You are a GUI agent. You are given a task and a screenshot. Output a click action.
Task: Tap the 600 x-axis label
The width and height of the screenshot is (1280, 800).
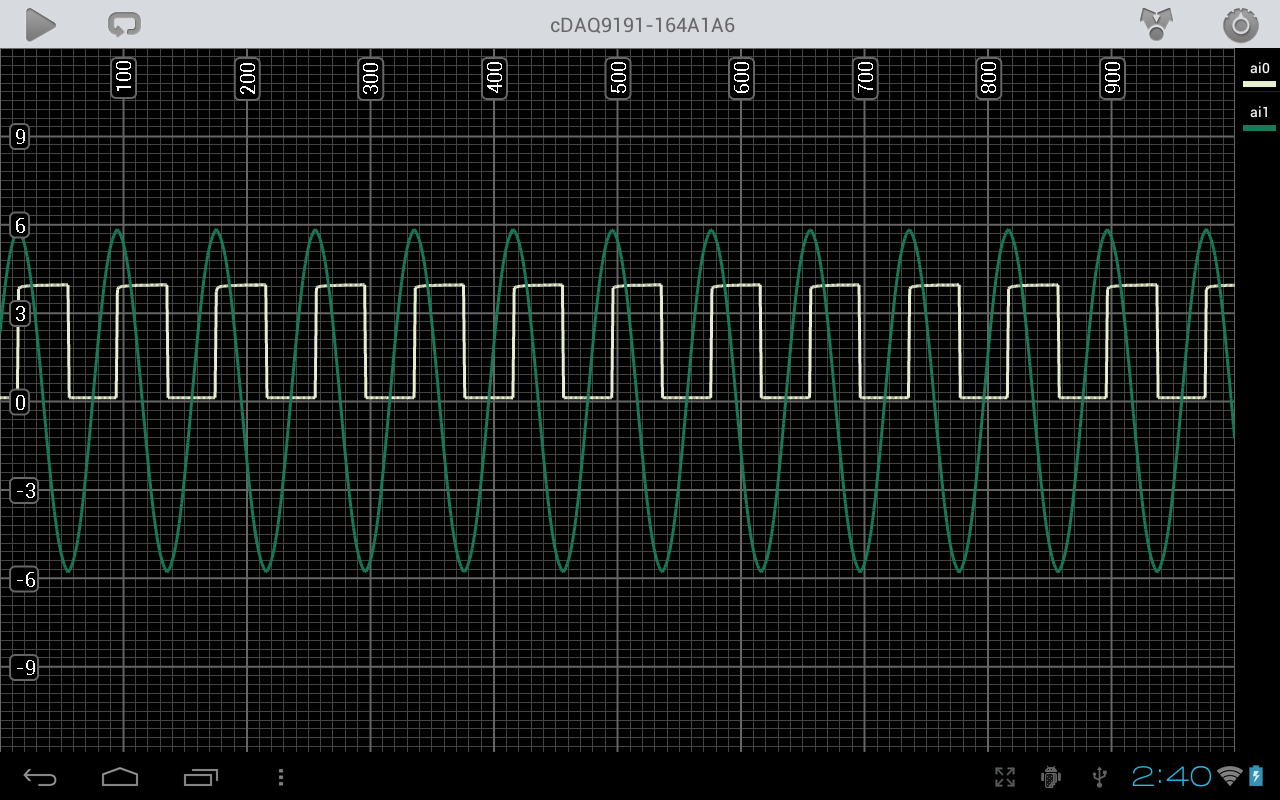pyautogui.click(x=741, y=77)
